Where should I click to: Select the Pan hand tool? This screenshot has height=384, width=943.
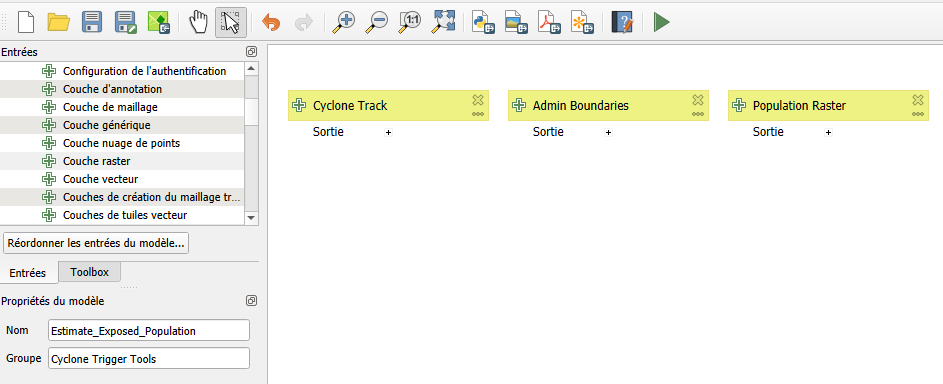[x=198, y=23]
